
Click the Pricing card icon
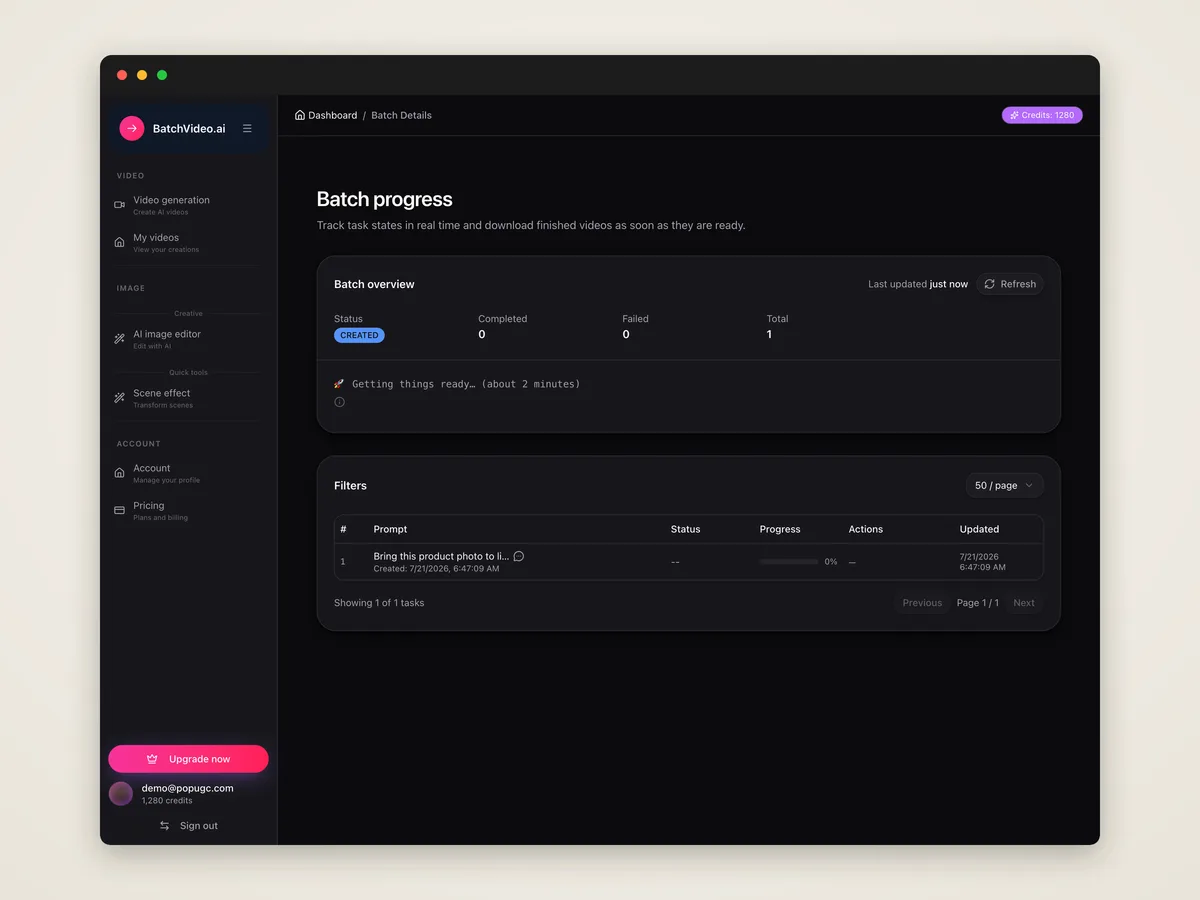coord(120,510)
